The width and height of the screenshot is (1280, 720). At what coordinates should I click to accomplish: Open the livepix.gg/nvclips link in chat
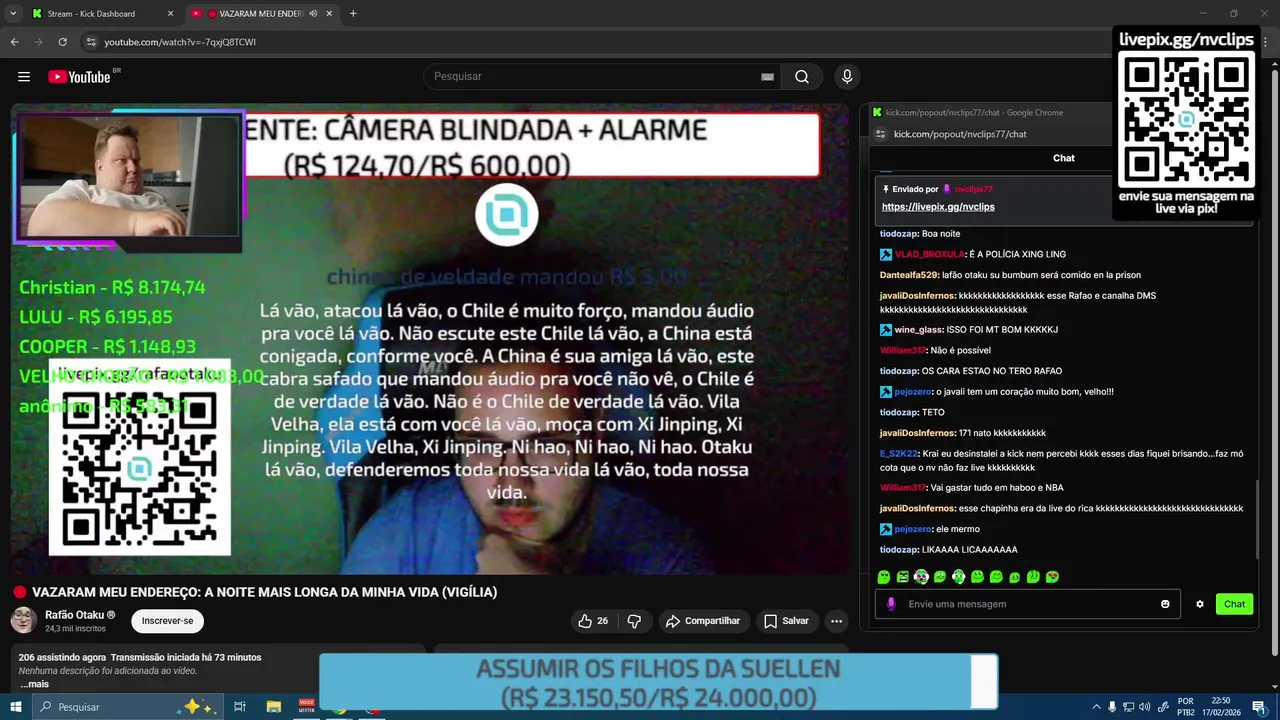(938, 206)
